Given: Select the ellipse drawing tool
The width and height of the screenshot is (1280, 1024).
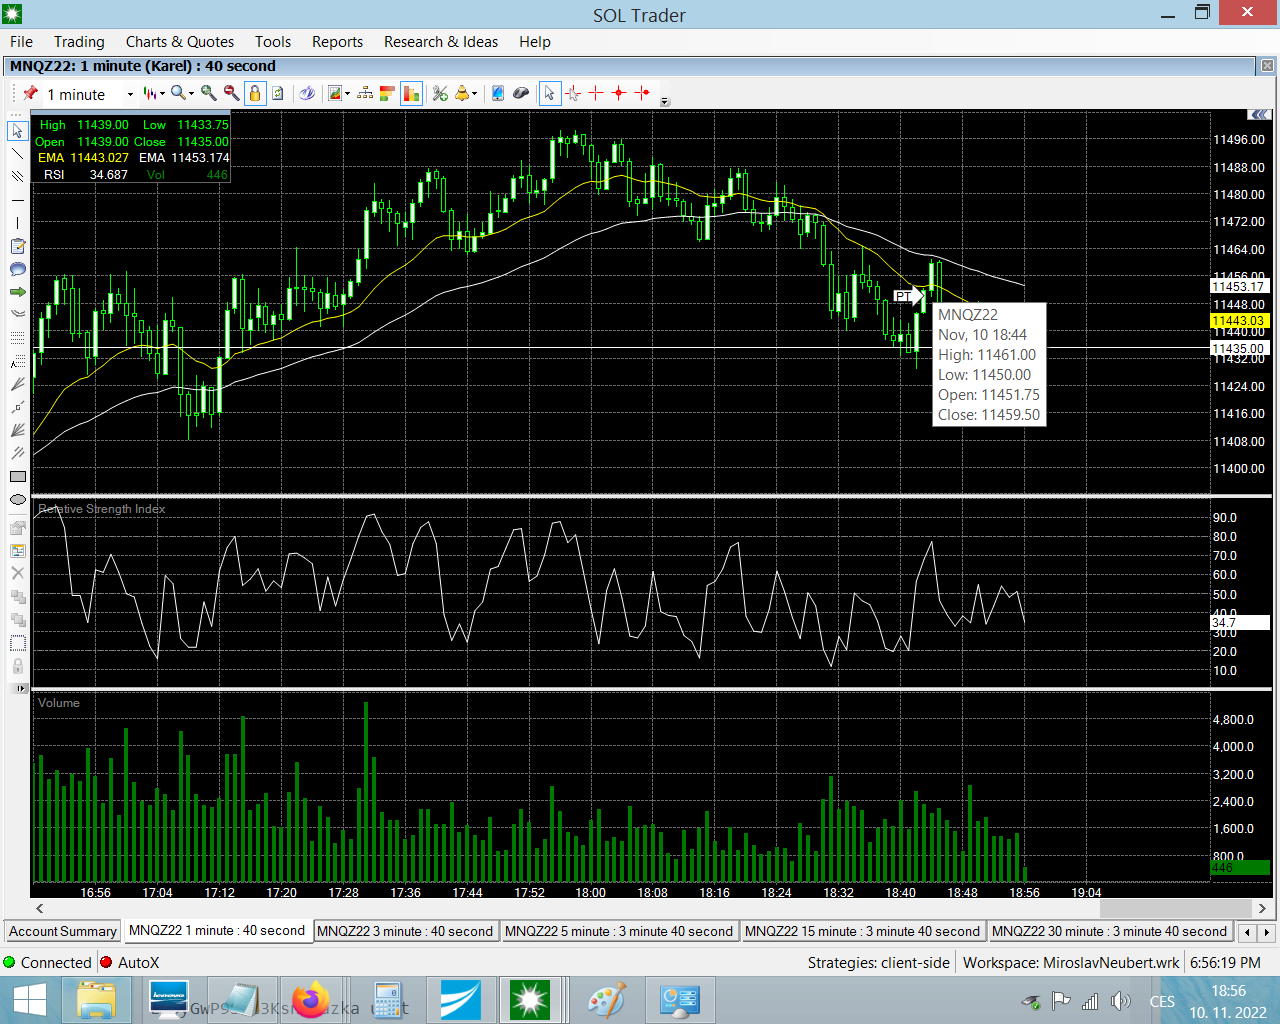Looking at the screenshot, I should 17,500.
